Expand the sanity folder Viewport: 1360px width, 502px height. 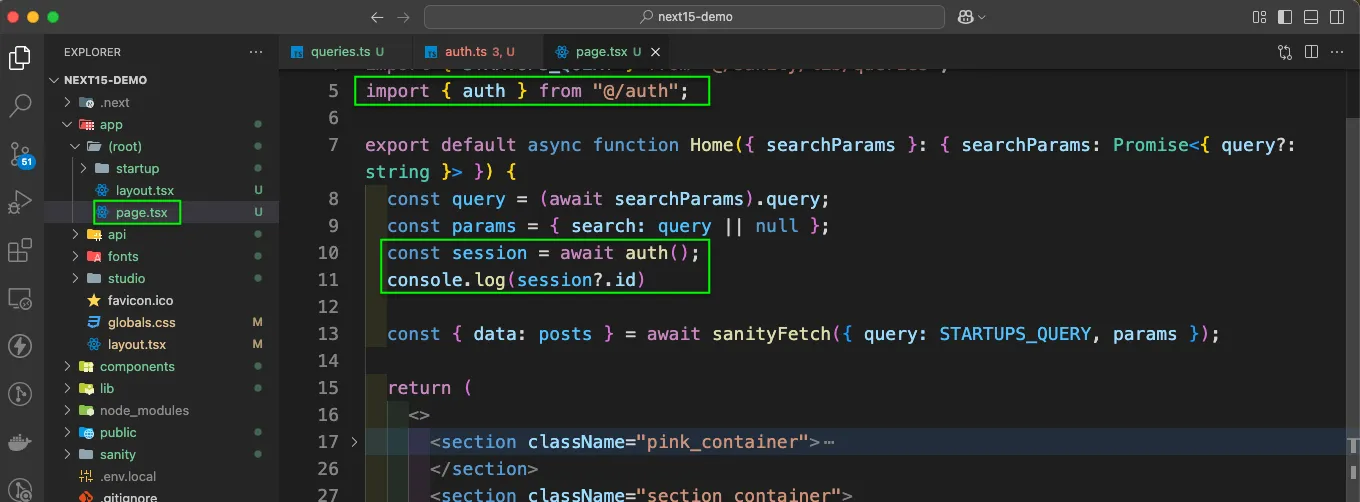click(x=68, y=454)
